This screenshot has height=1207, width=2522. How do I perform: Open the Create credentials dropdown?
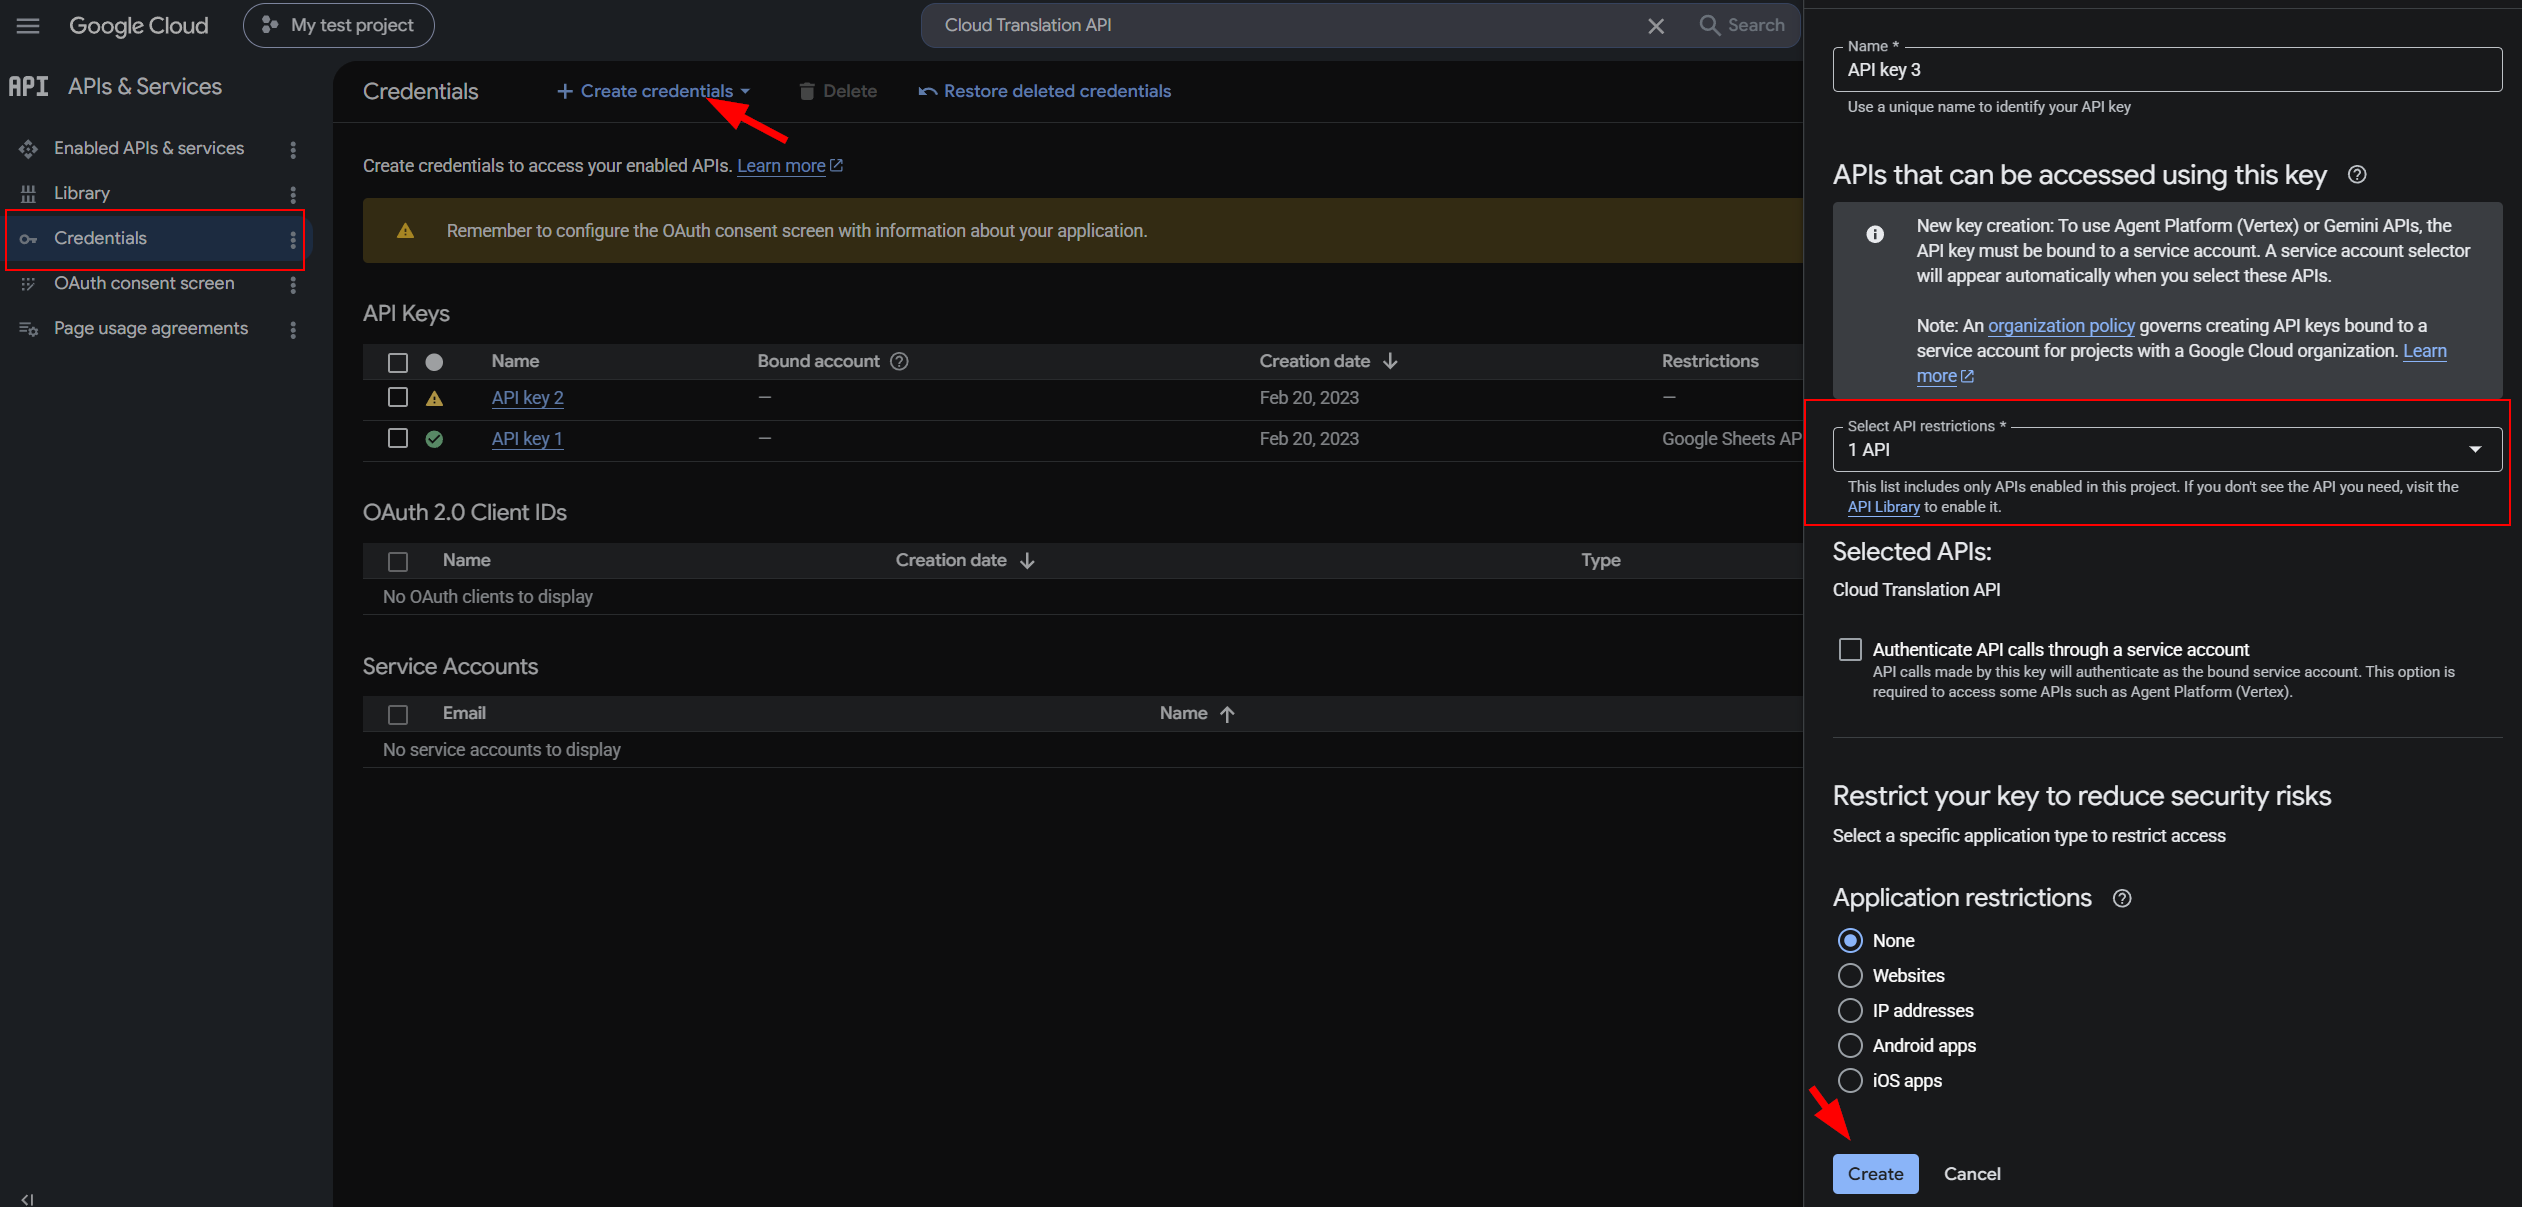(x=653, y=91)
